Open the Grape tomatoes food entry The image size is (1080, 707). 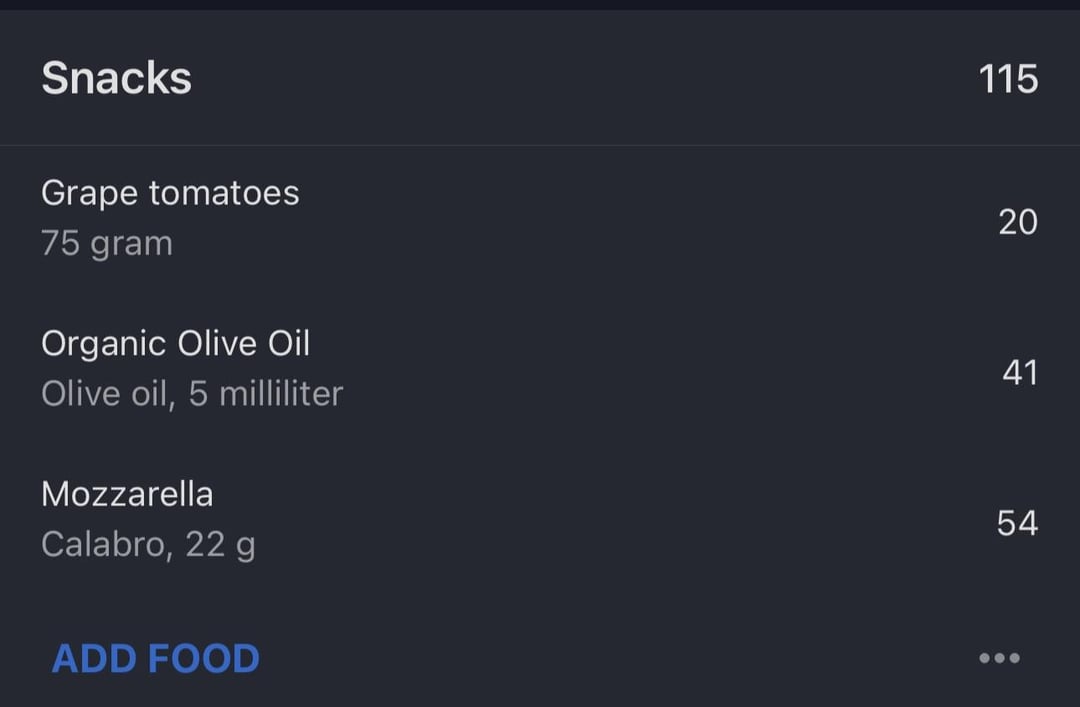pos(170,193)
